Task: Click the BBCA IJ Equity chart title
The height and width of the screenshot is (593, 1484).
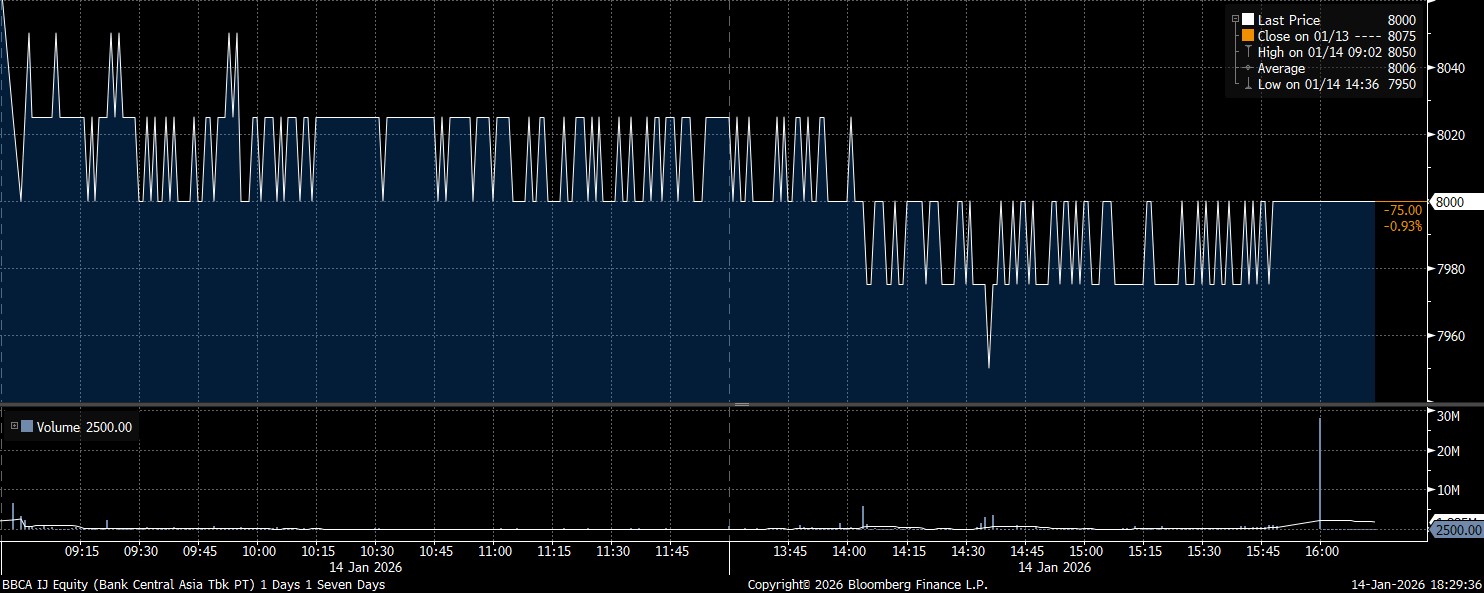Action: point(192,584)
